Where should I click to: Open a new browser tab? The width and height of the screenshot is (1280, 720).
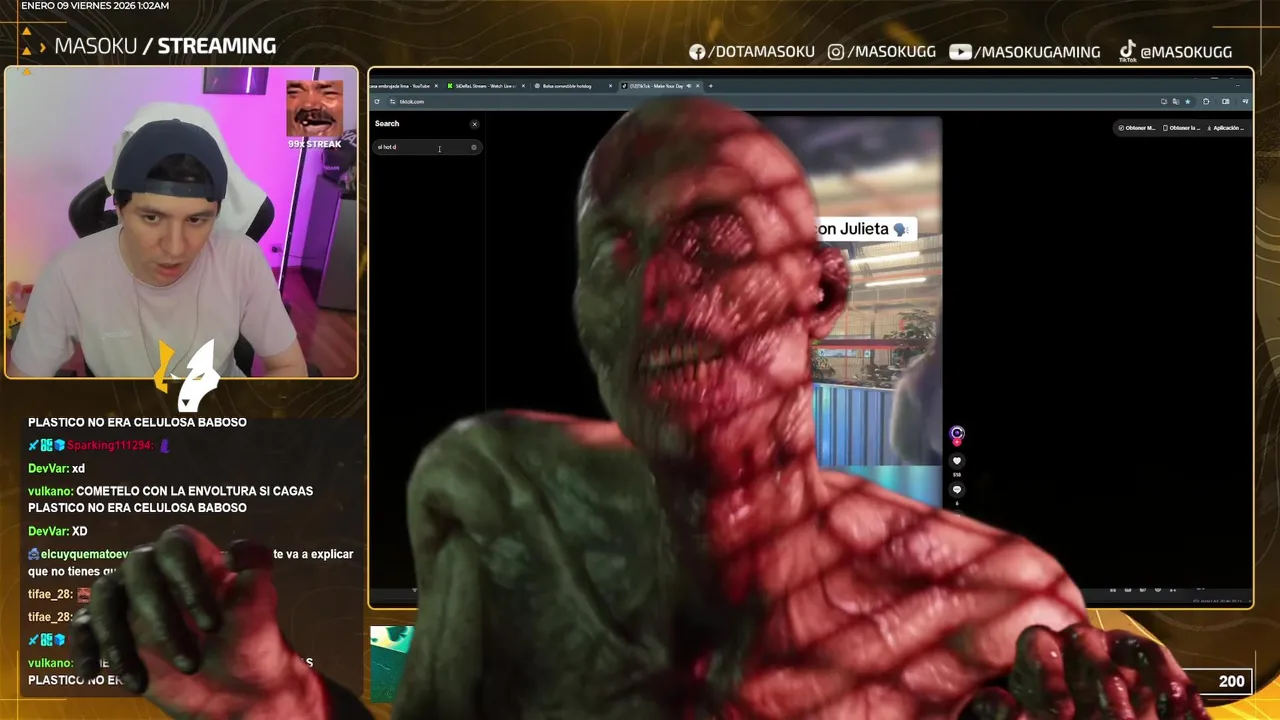tap(711, 86)
